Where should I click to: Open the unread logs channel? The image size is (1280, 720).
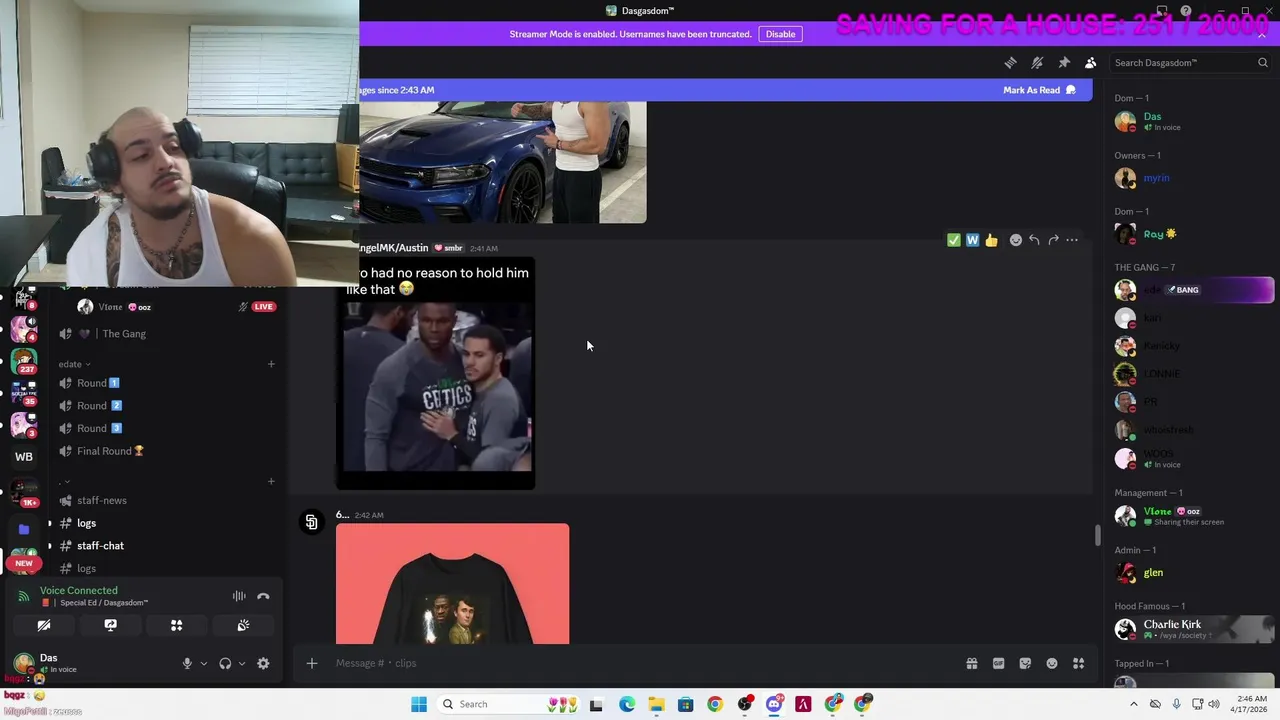[86, 523]
